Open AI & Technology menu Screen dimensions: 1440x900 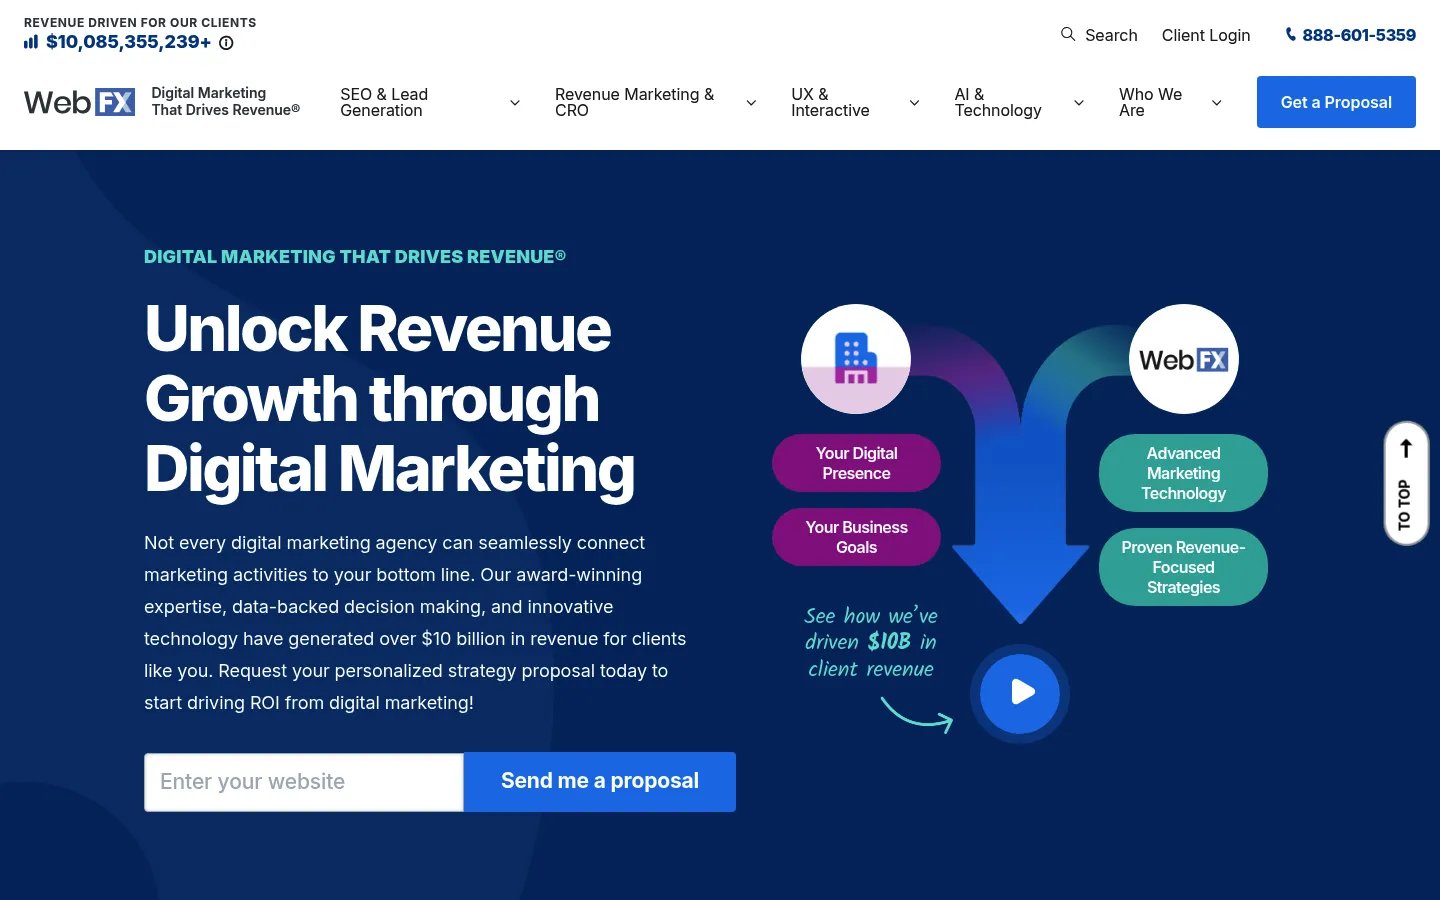pos(998,102)
